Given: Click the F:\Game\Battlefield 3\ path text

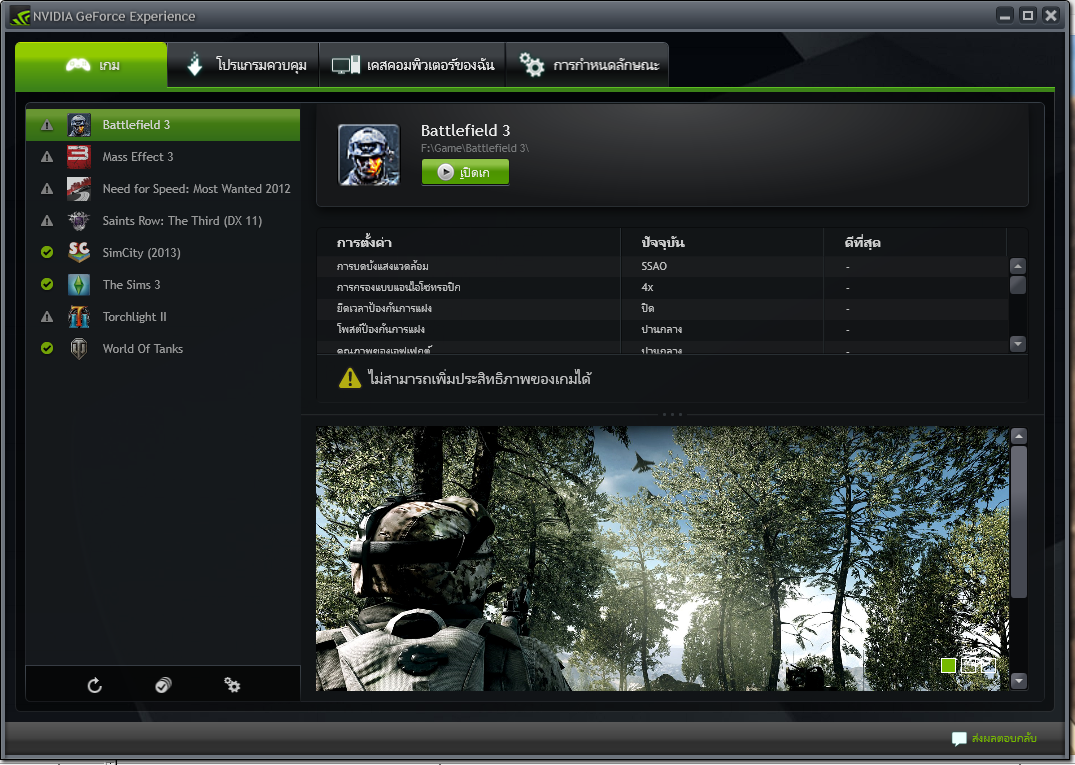Looking at the screenshot, I should (x=474, y=148).
